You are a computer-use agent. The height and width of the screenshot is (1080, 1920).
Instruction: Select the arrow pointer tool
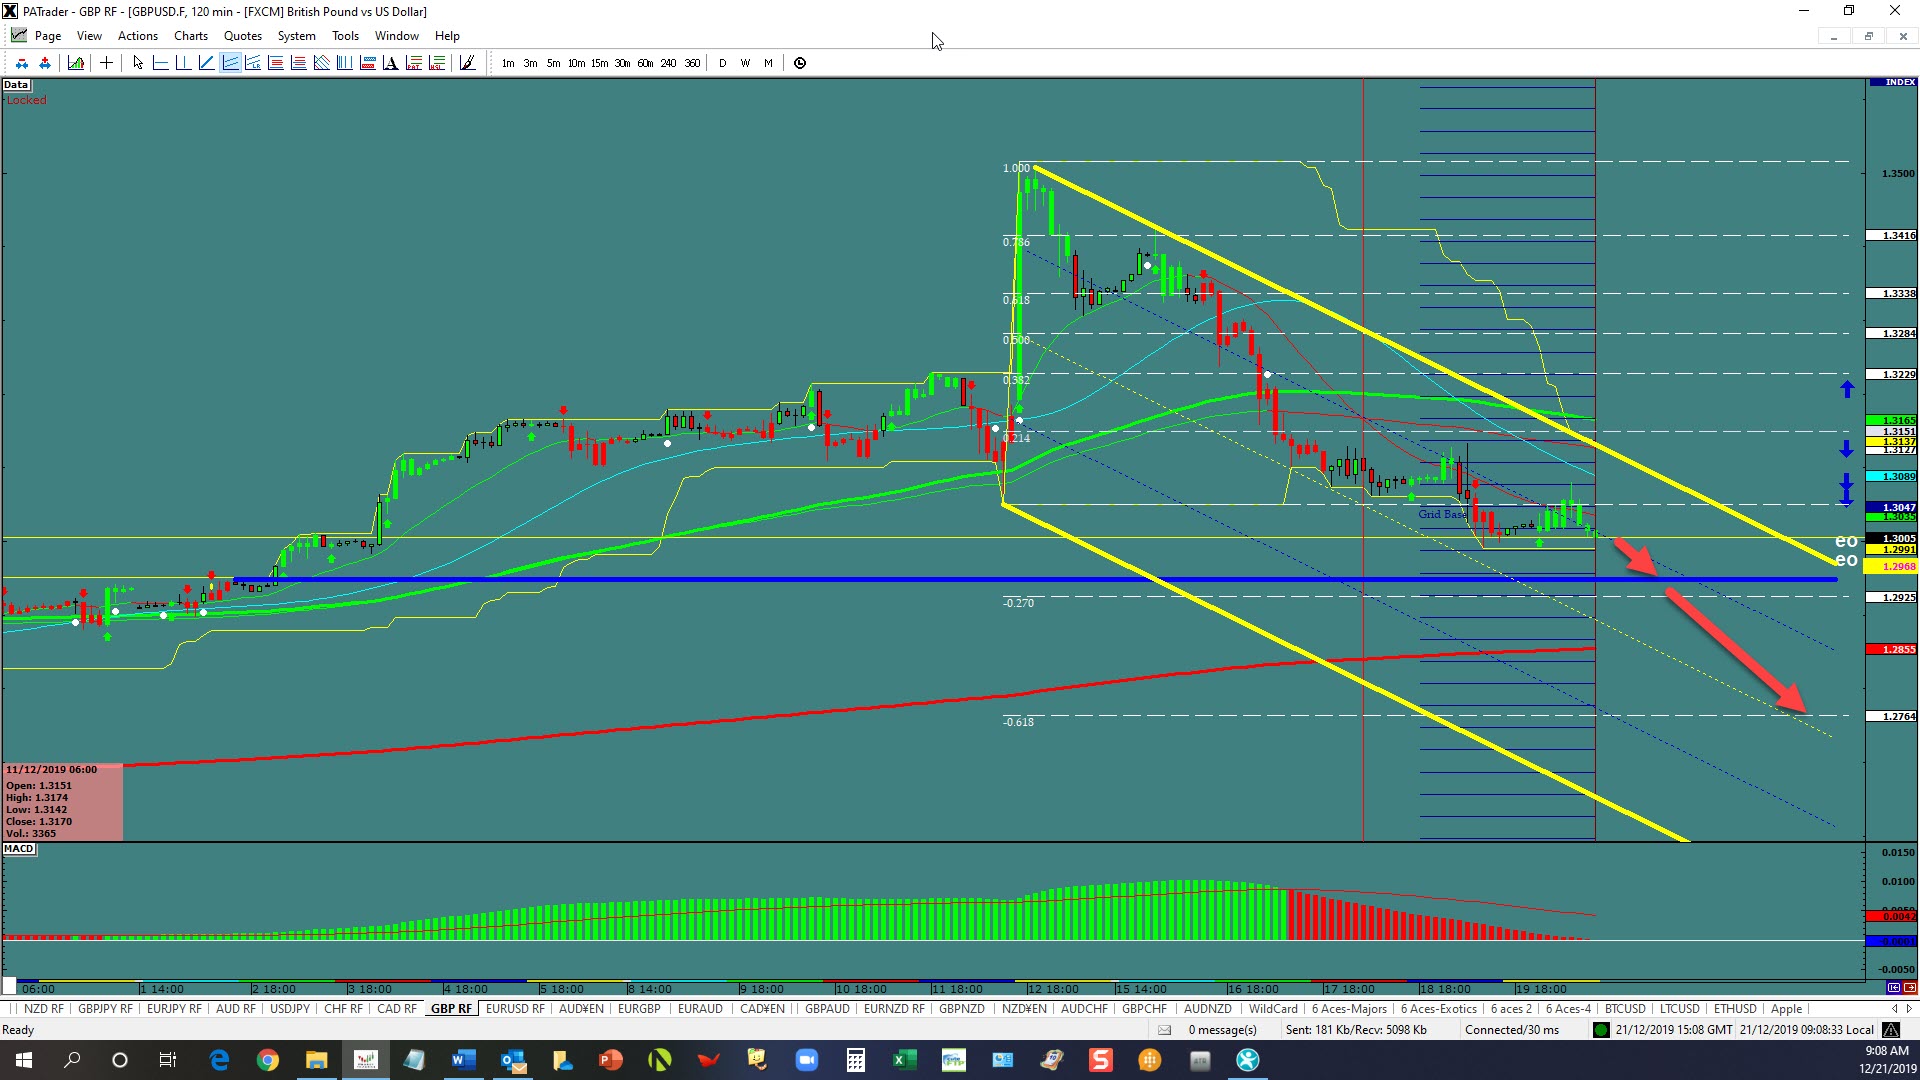click(x=138, y=63)
